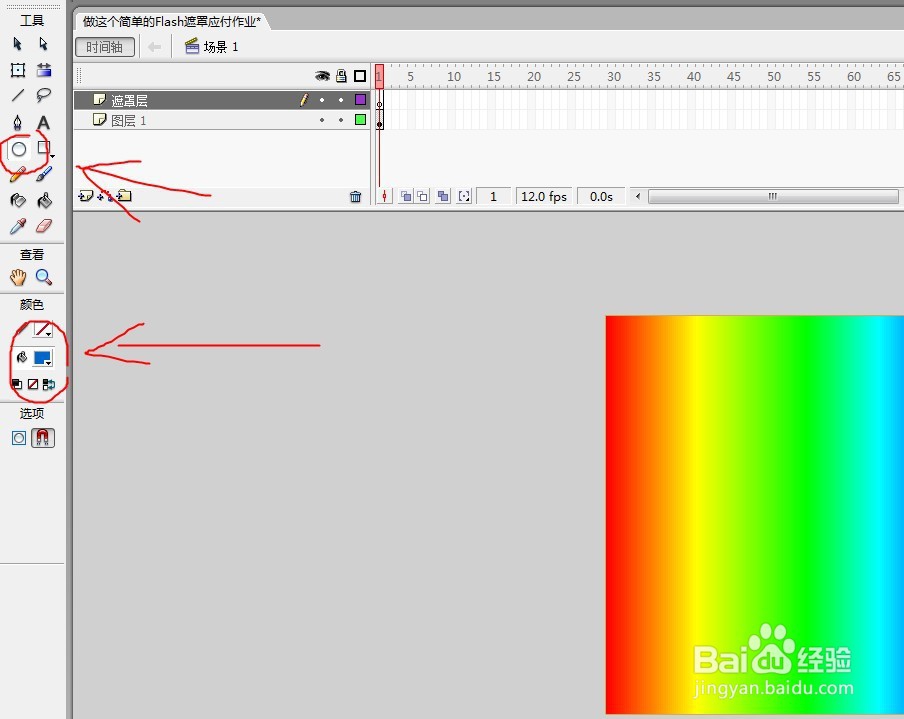Click purple outline swatch of 遮罩层
904x719 pixels.
point(360,100)
